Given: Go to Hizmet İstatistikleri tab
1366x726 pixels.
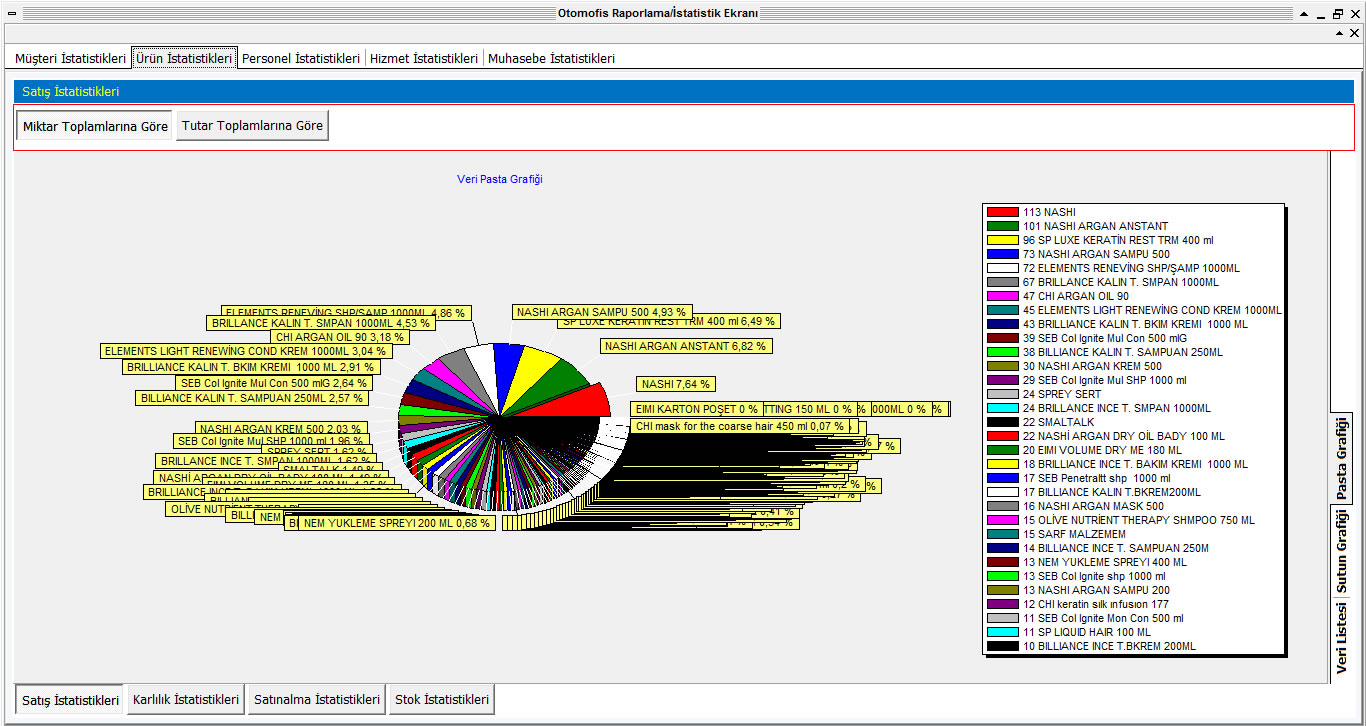Looking at the screenshot, I should tap(424, 59).
